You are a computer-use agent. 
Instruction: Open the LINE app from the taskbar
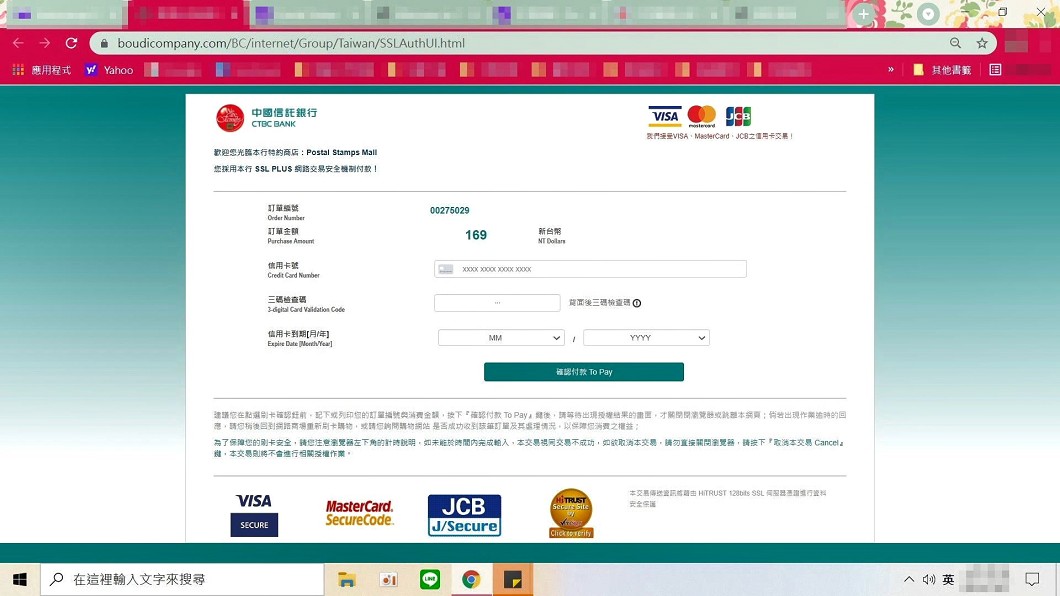430,579
